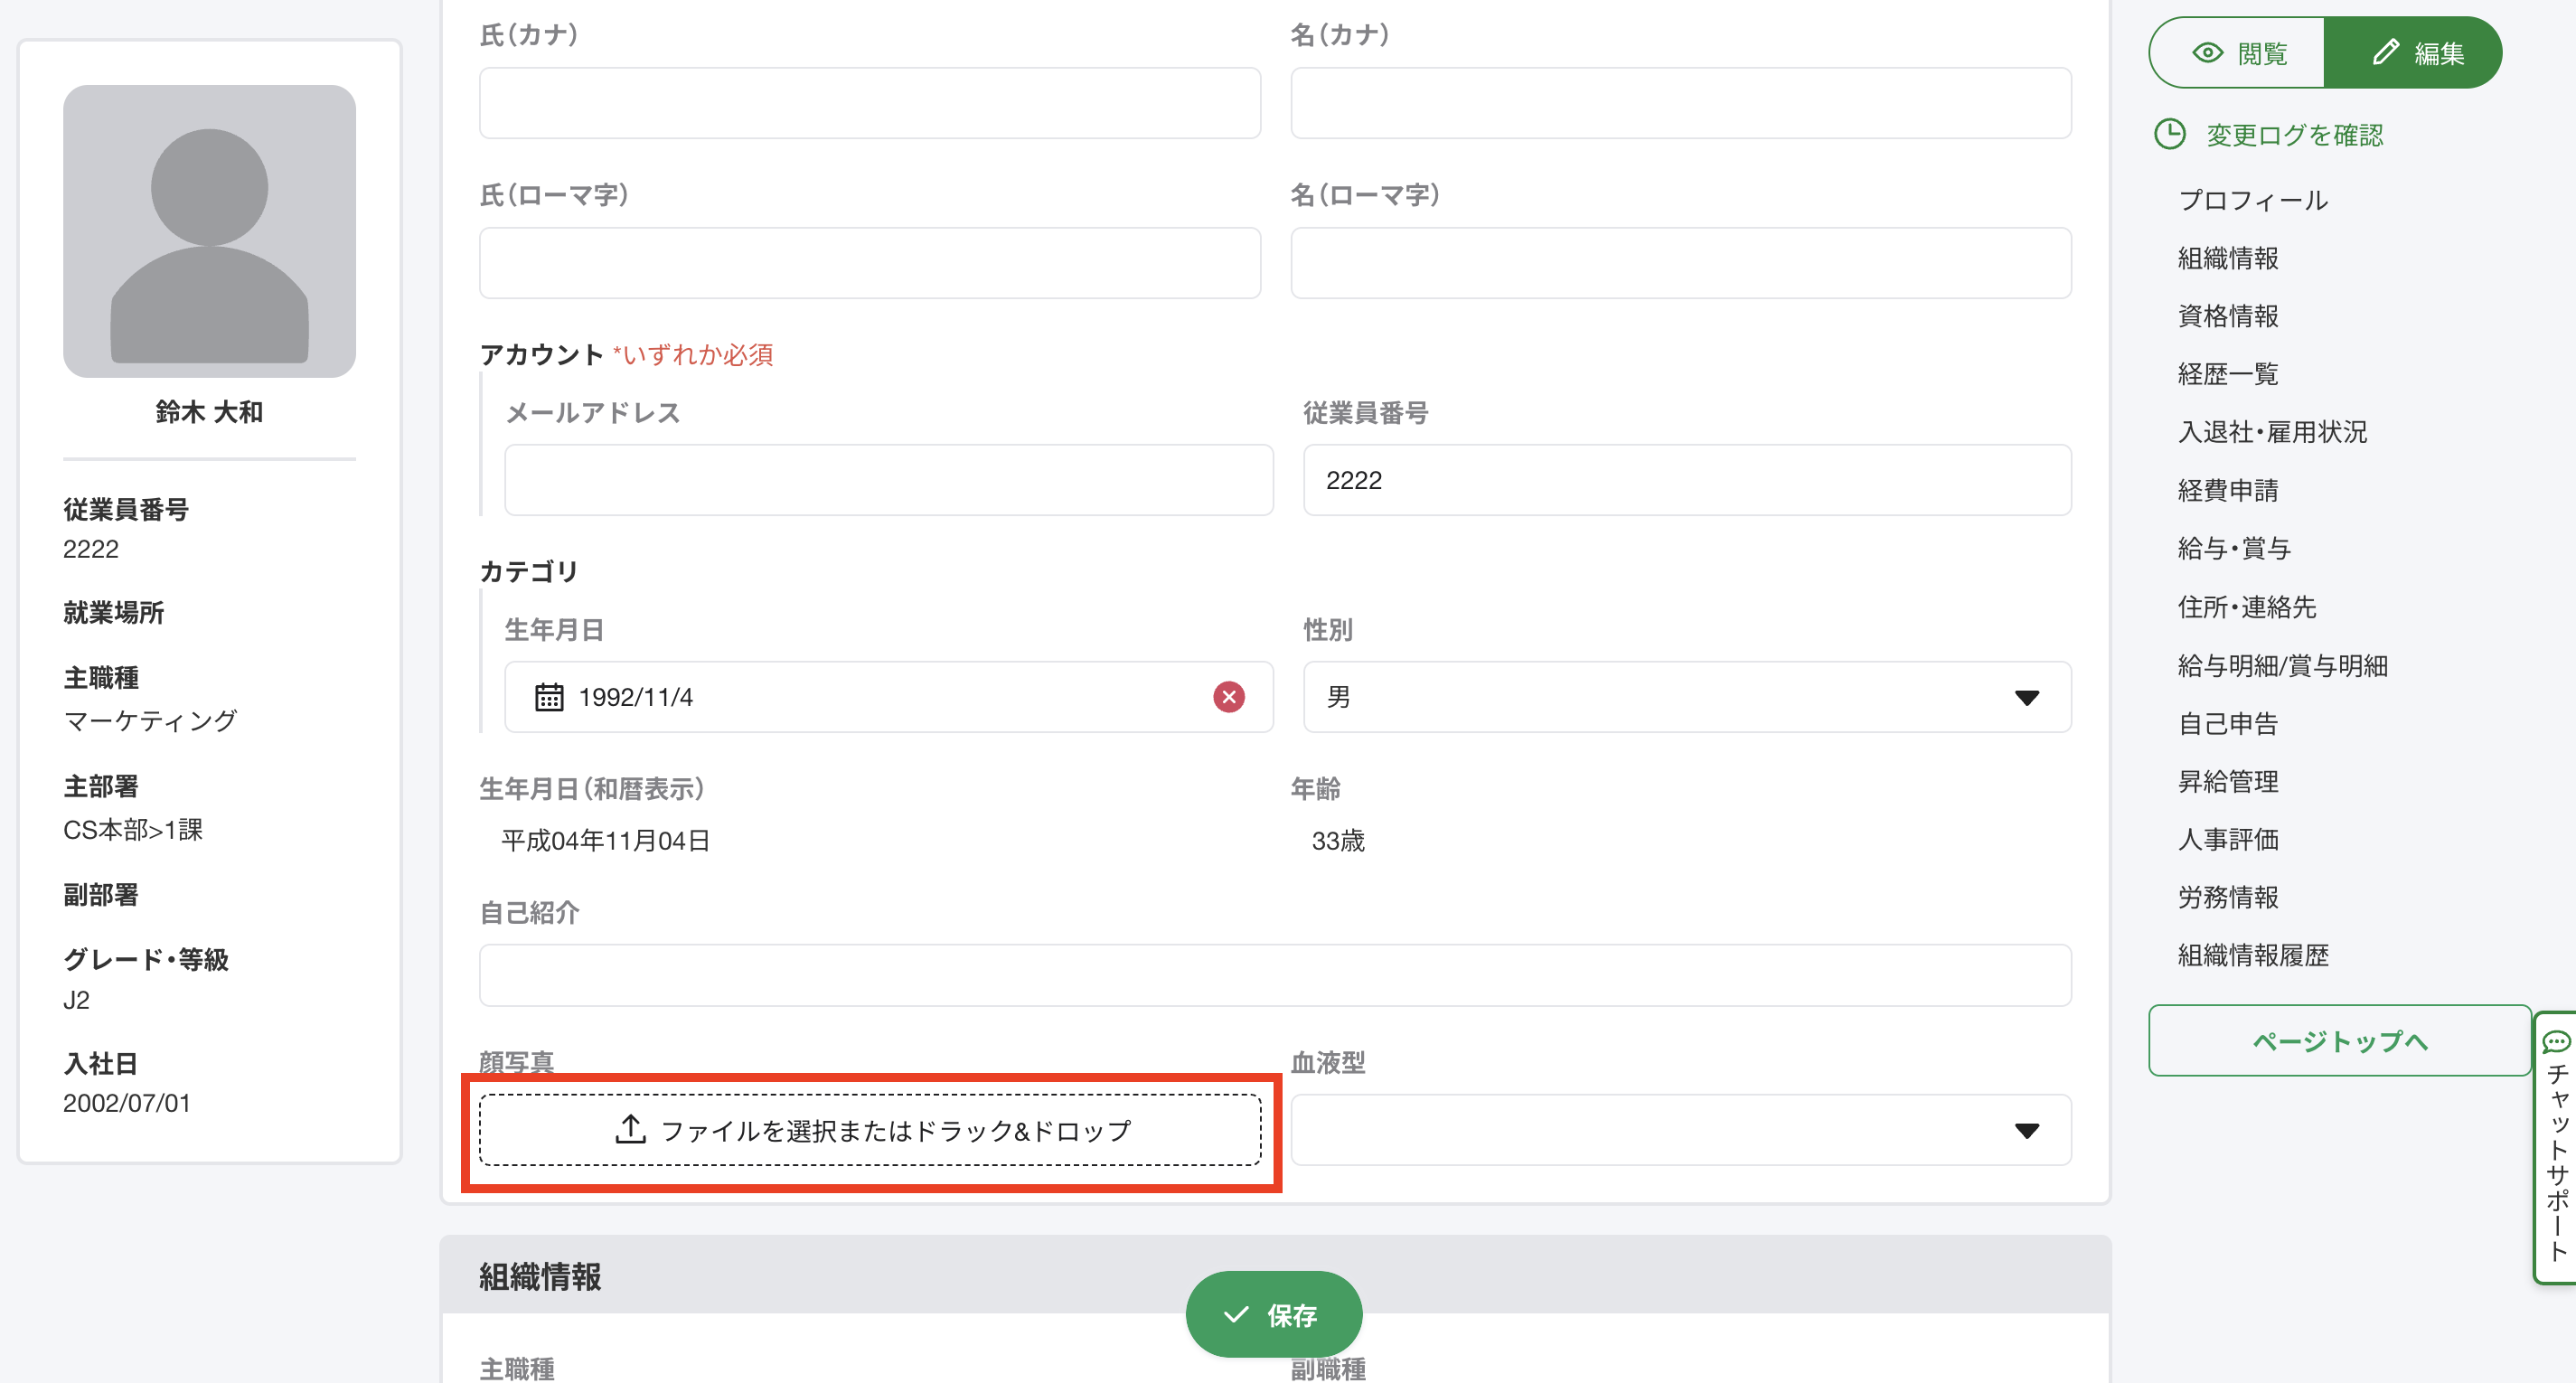Expand the 血液型 dropdown
This screenshot has height=1383, width=2576.
click(1680, 1130)
